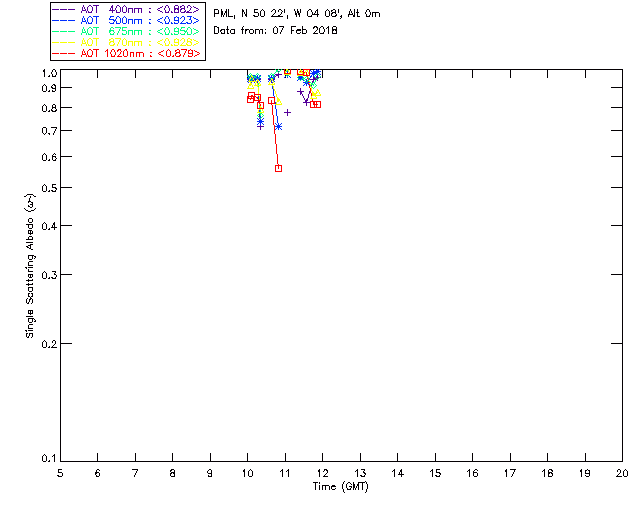Click the red dashed line sample in legend
The height and width of the screenshot is (512, 640).
[x=64, y=53]
